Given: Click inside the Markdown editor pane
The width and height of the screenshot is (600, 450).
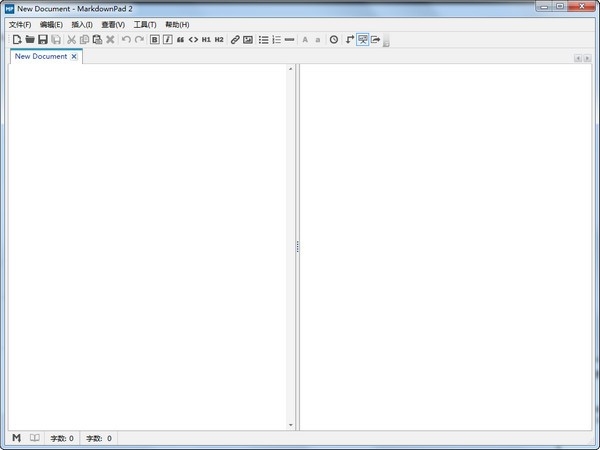Looking at the screenshot, I should pos(148,247).
